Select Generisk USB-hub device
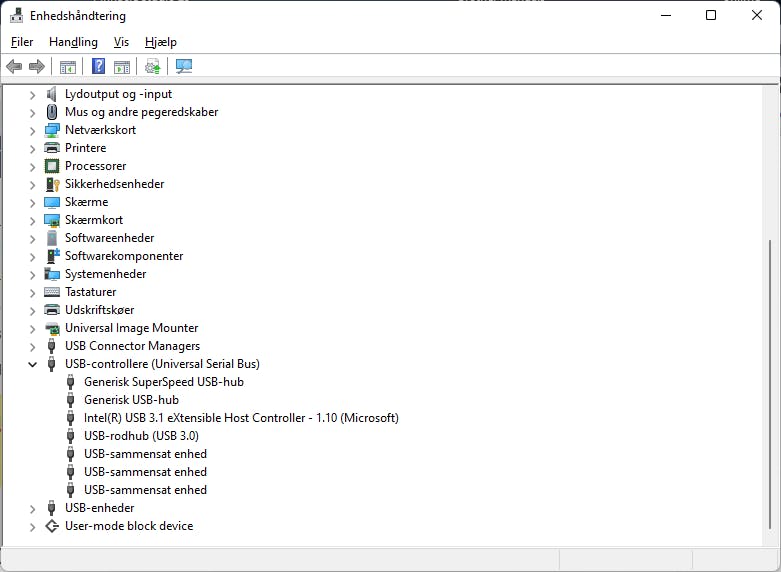 click(x=131, y=400)
